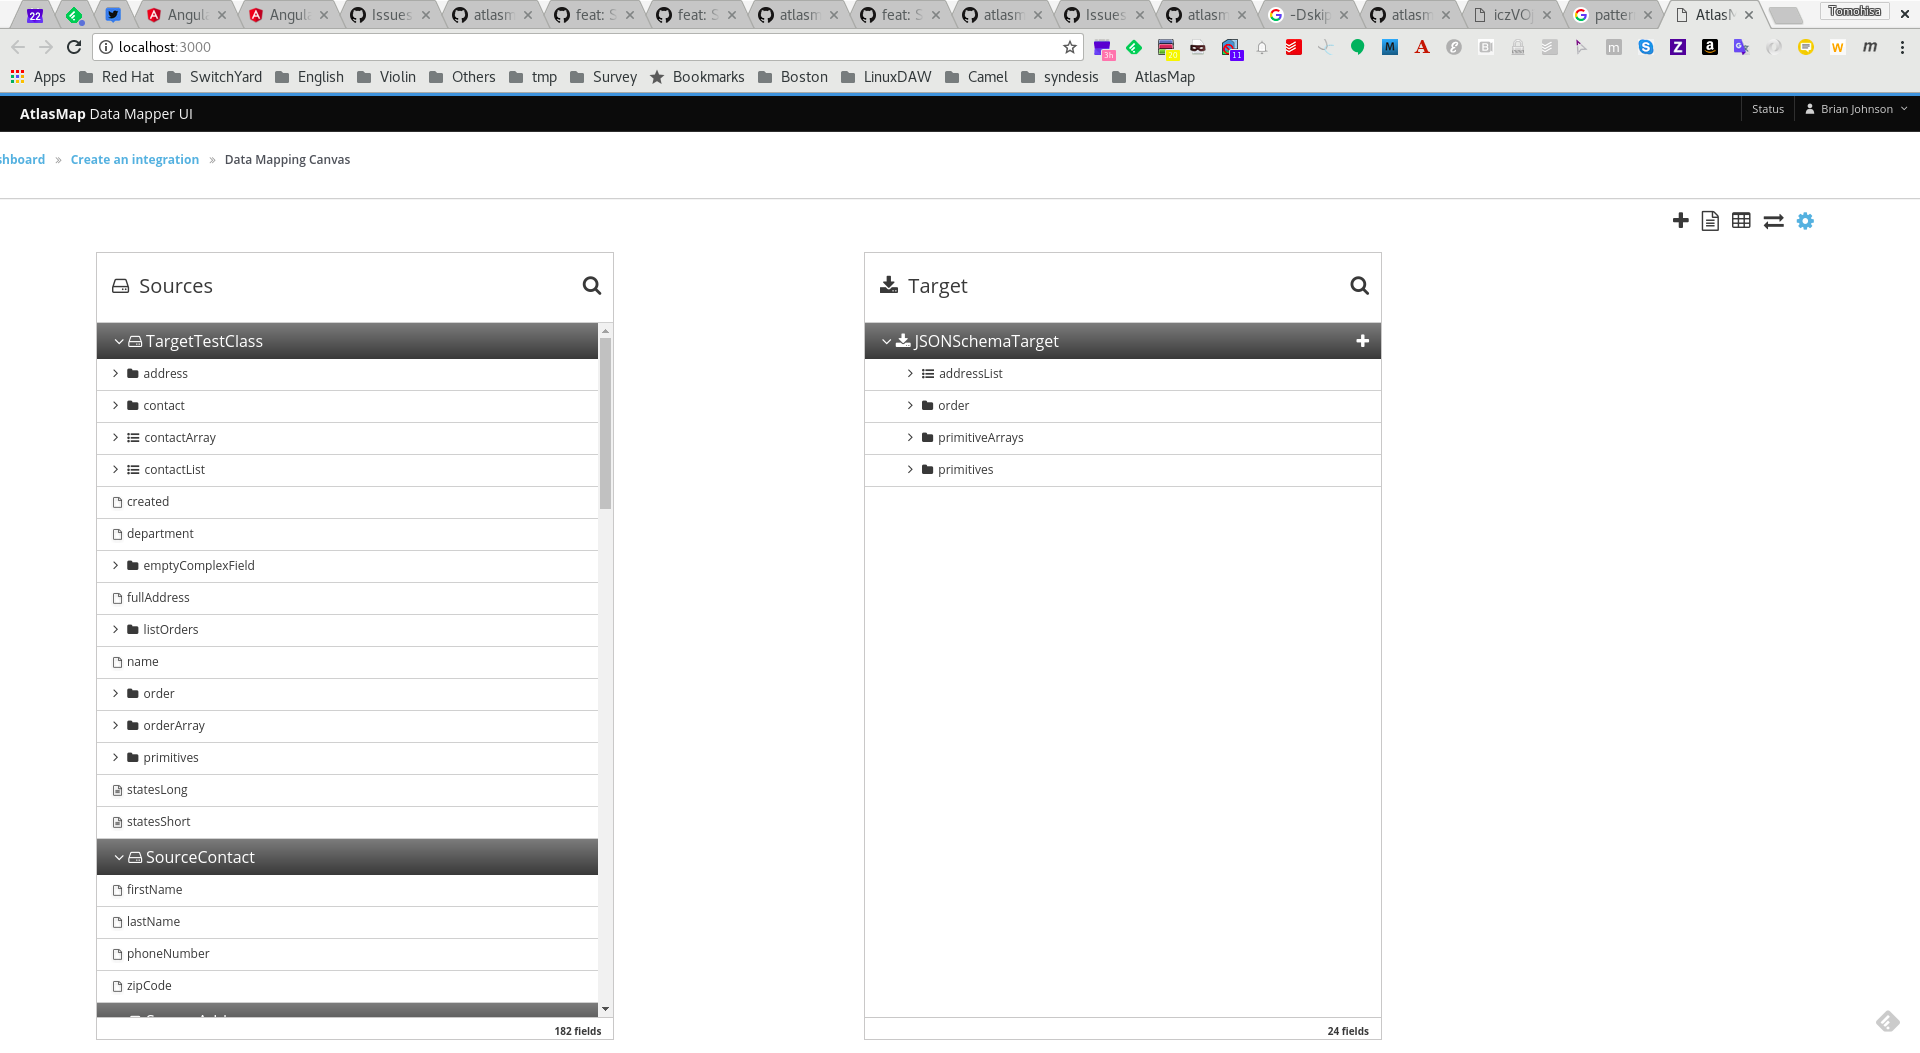Select the phoneNumber field
The height and width of the screenshot is (1053, 1920).
tap(347, 954)
